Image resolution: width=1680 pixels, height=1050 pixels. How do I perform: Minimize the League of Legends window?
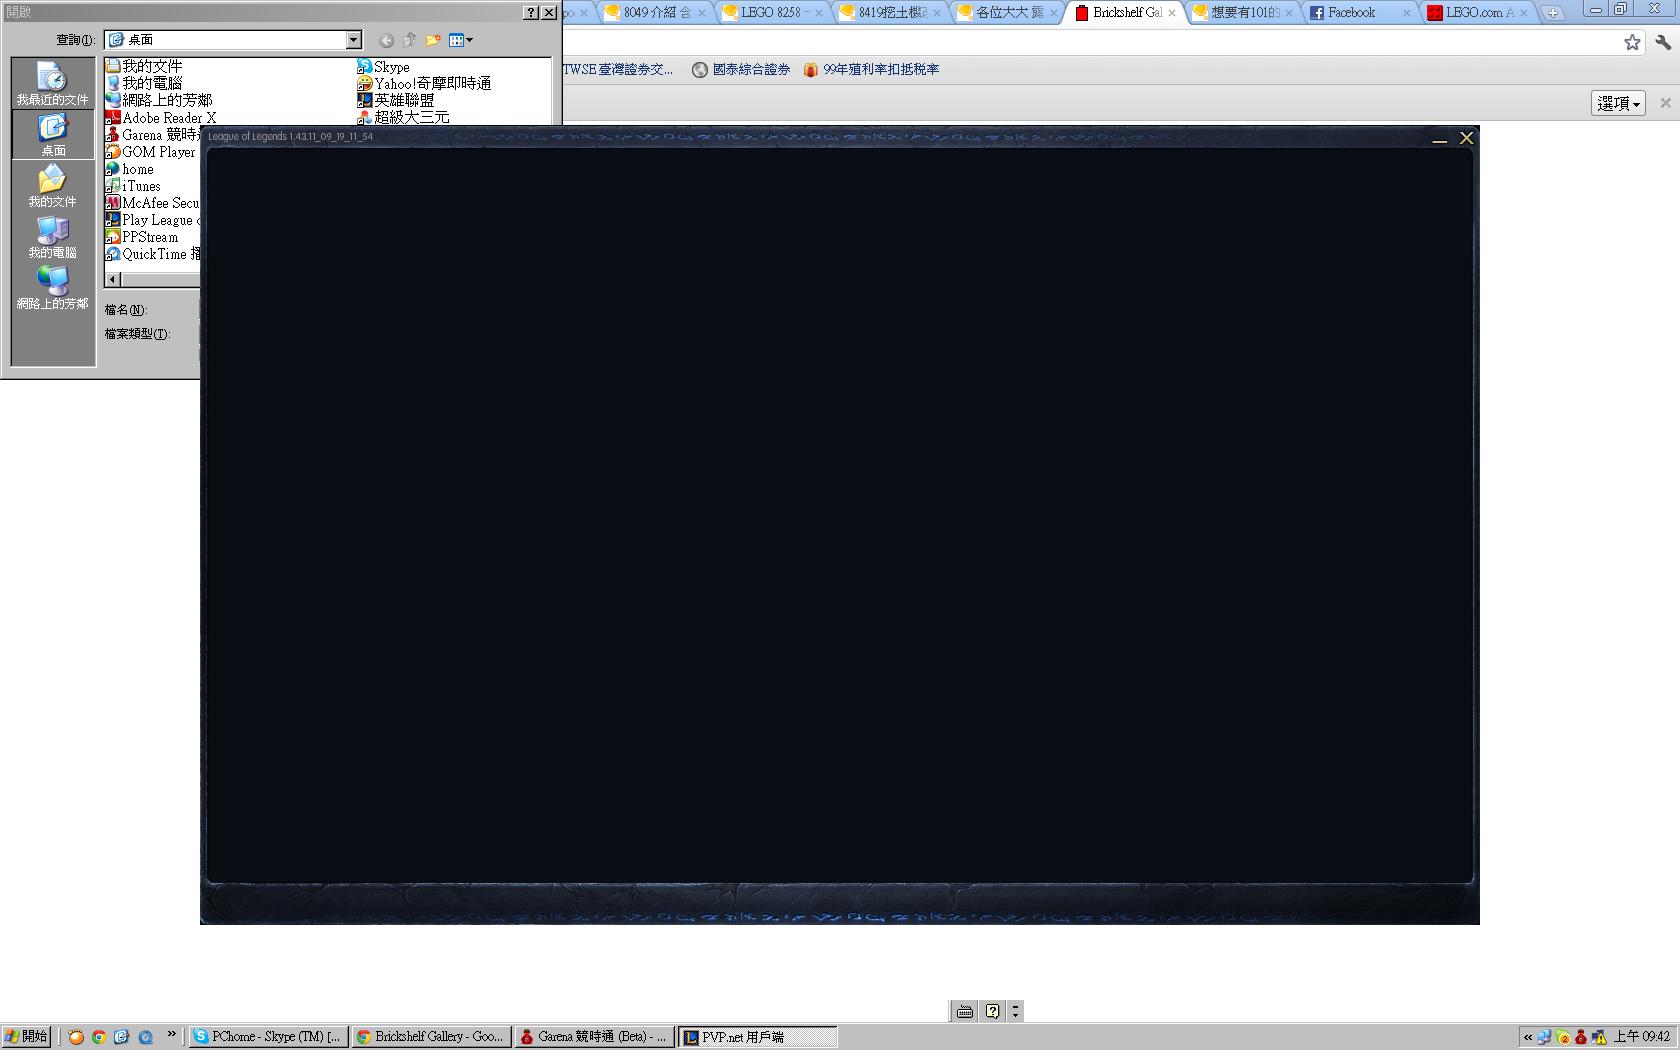pyautogui.click(x=1440, y=139)
